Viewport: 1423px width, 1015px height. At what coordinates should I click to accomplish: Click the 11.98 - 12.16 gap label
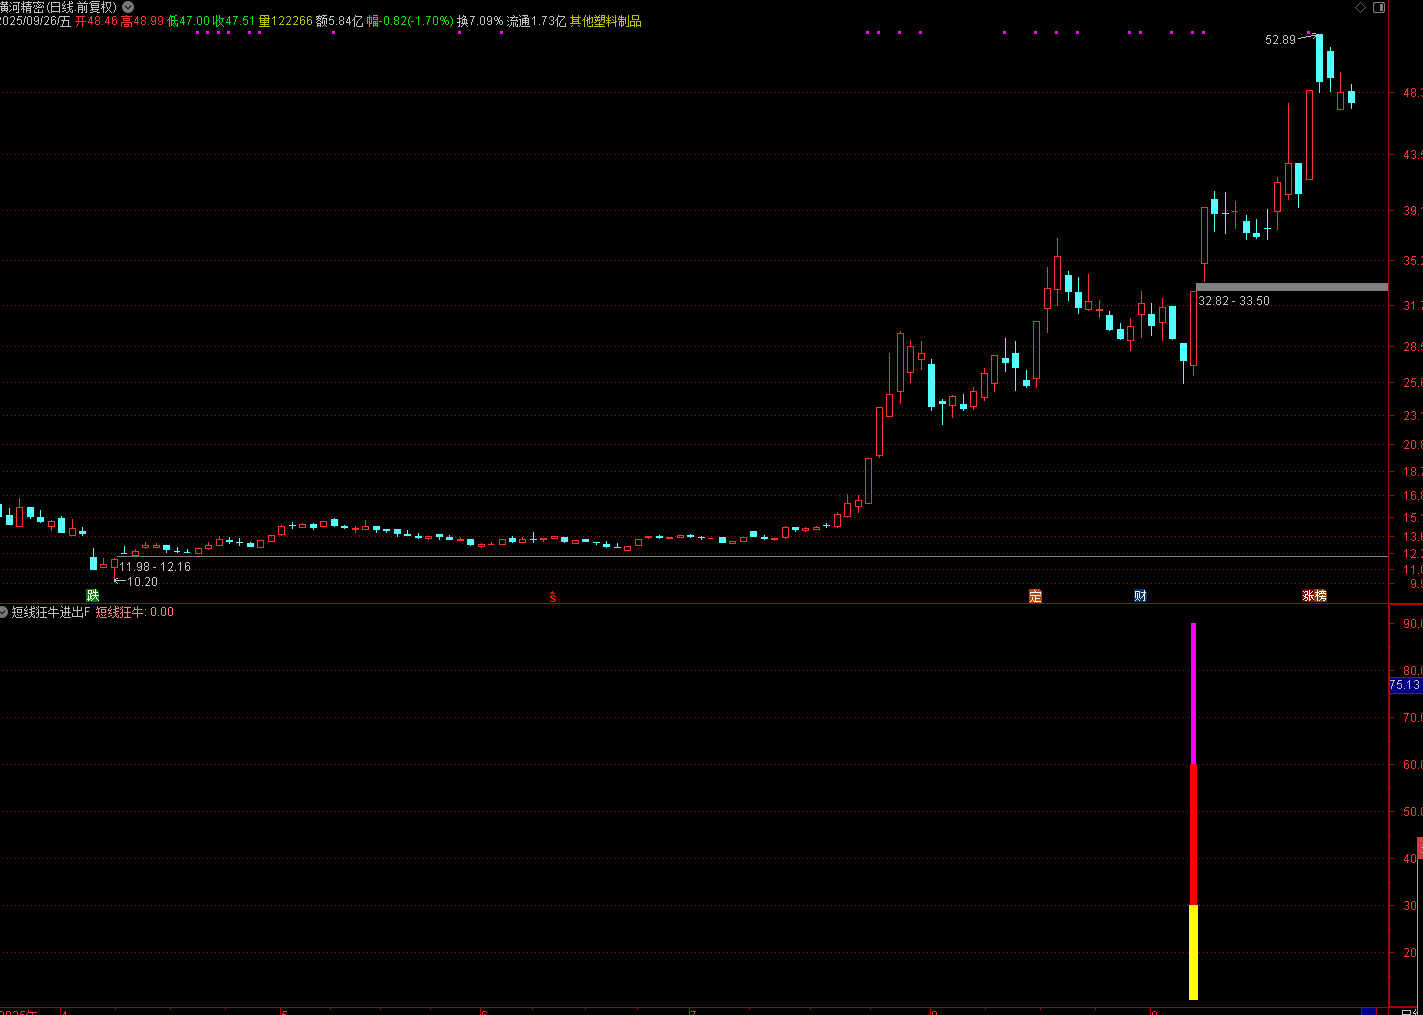pyautogui.click(x=155, y=567)
